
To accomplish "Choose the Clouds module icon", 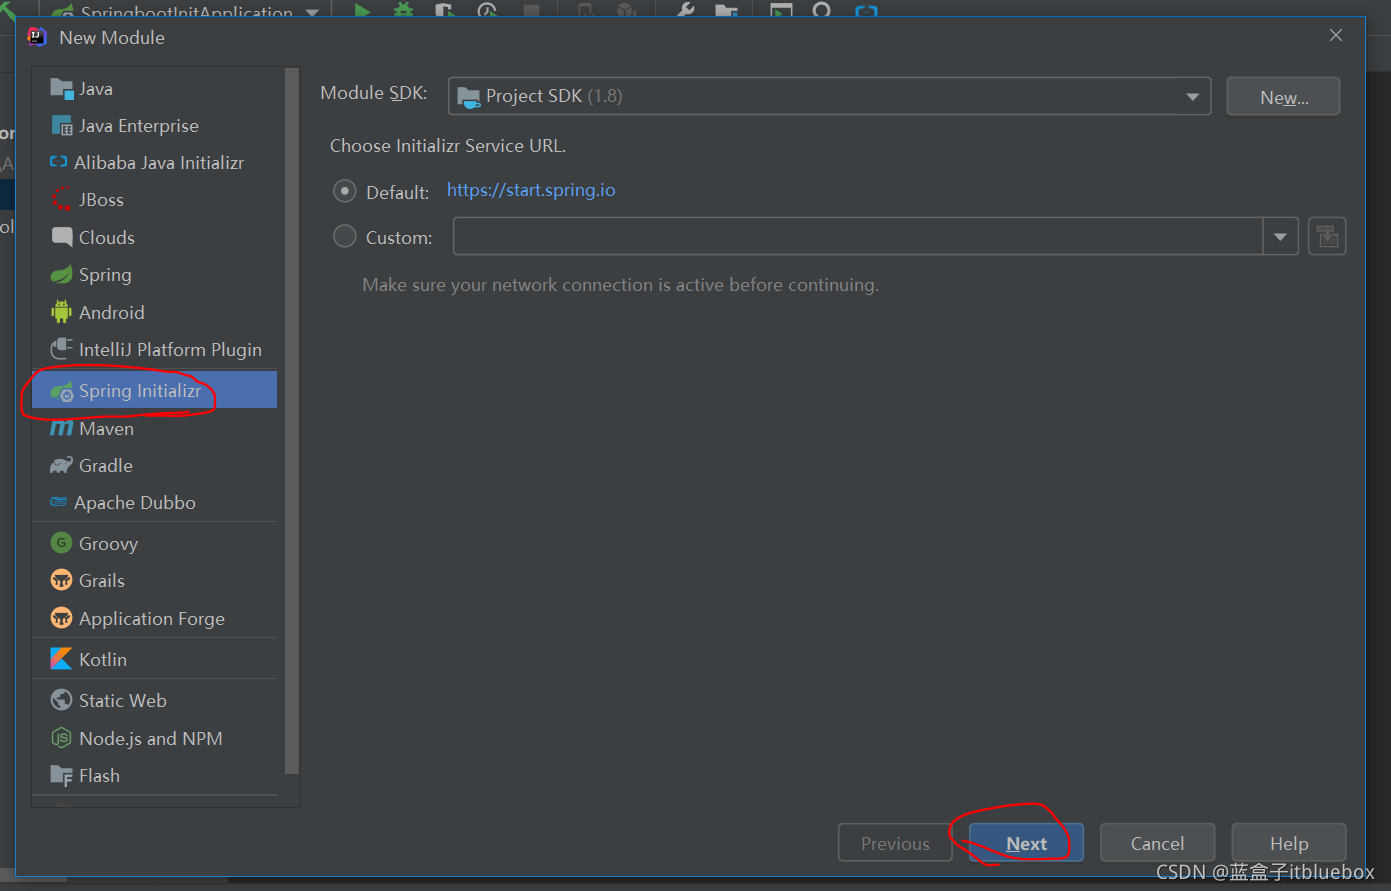I will pyautogui.click(x=61, y=237).
